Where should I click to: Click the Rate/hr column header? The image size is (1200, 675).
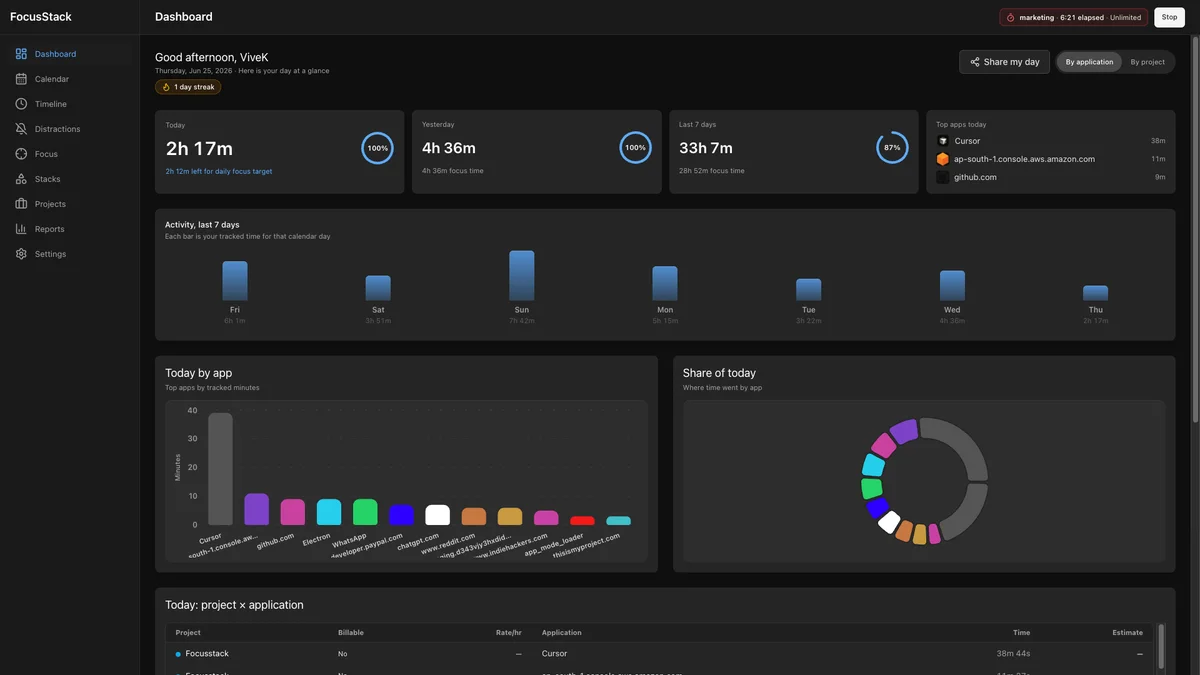click(509, 633)
